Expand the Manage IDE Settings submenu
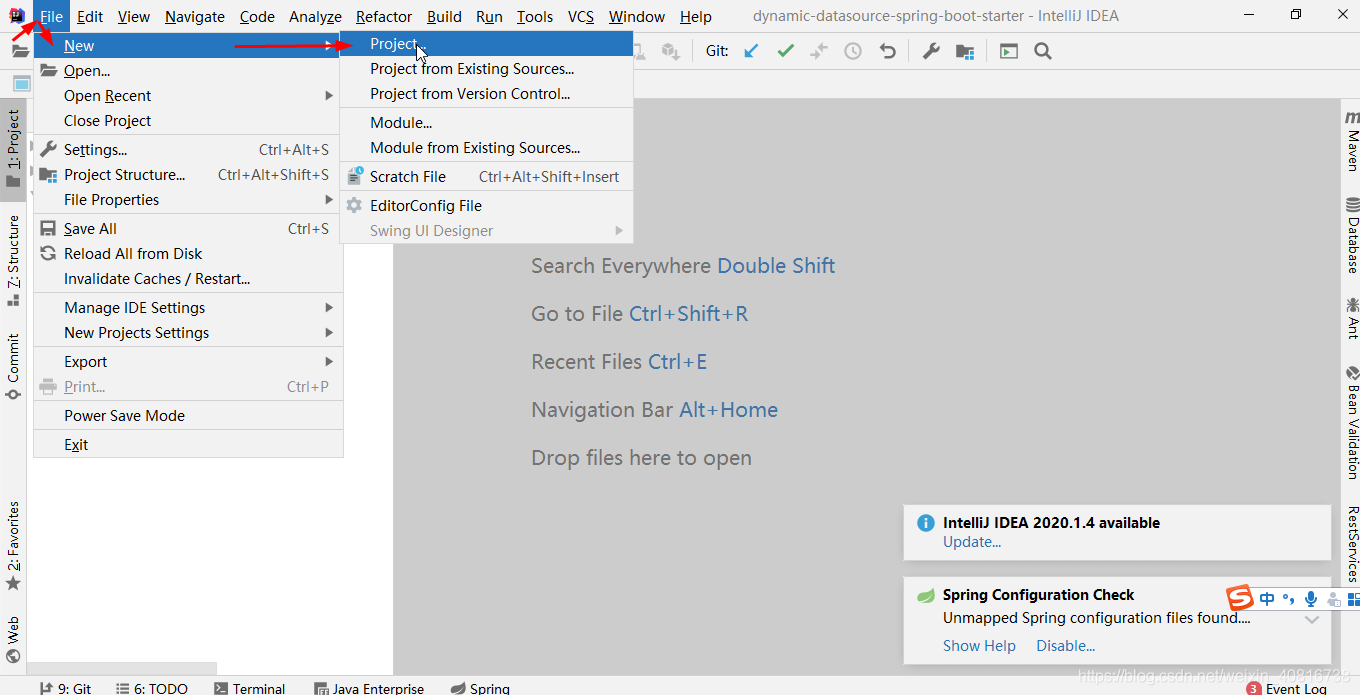Image resolution: width=1360 pixels, height=695 pixels. pos(188,308)
